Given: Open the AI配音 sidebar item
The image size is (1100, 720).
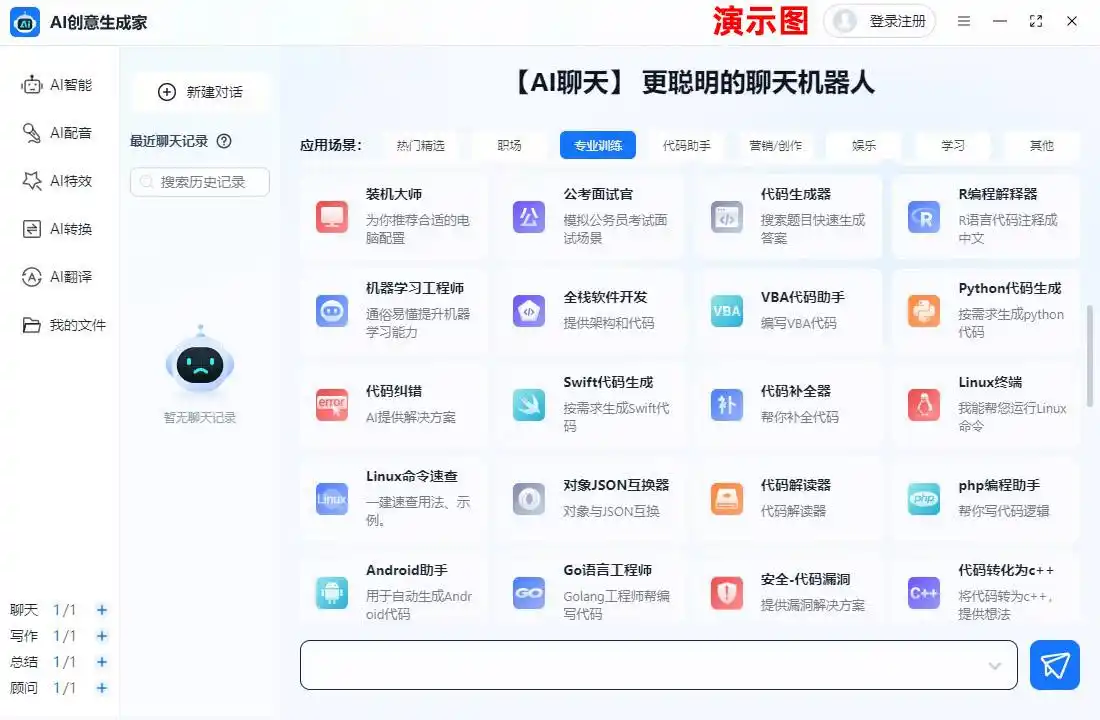Looking at the screenshot, I should (x=58, y=133).
